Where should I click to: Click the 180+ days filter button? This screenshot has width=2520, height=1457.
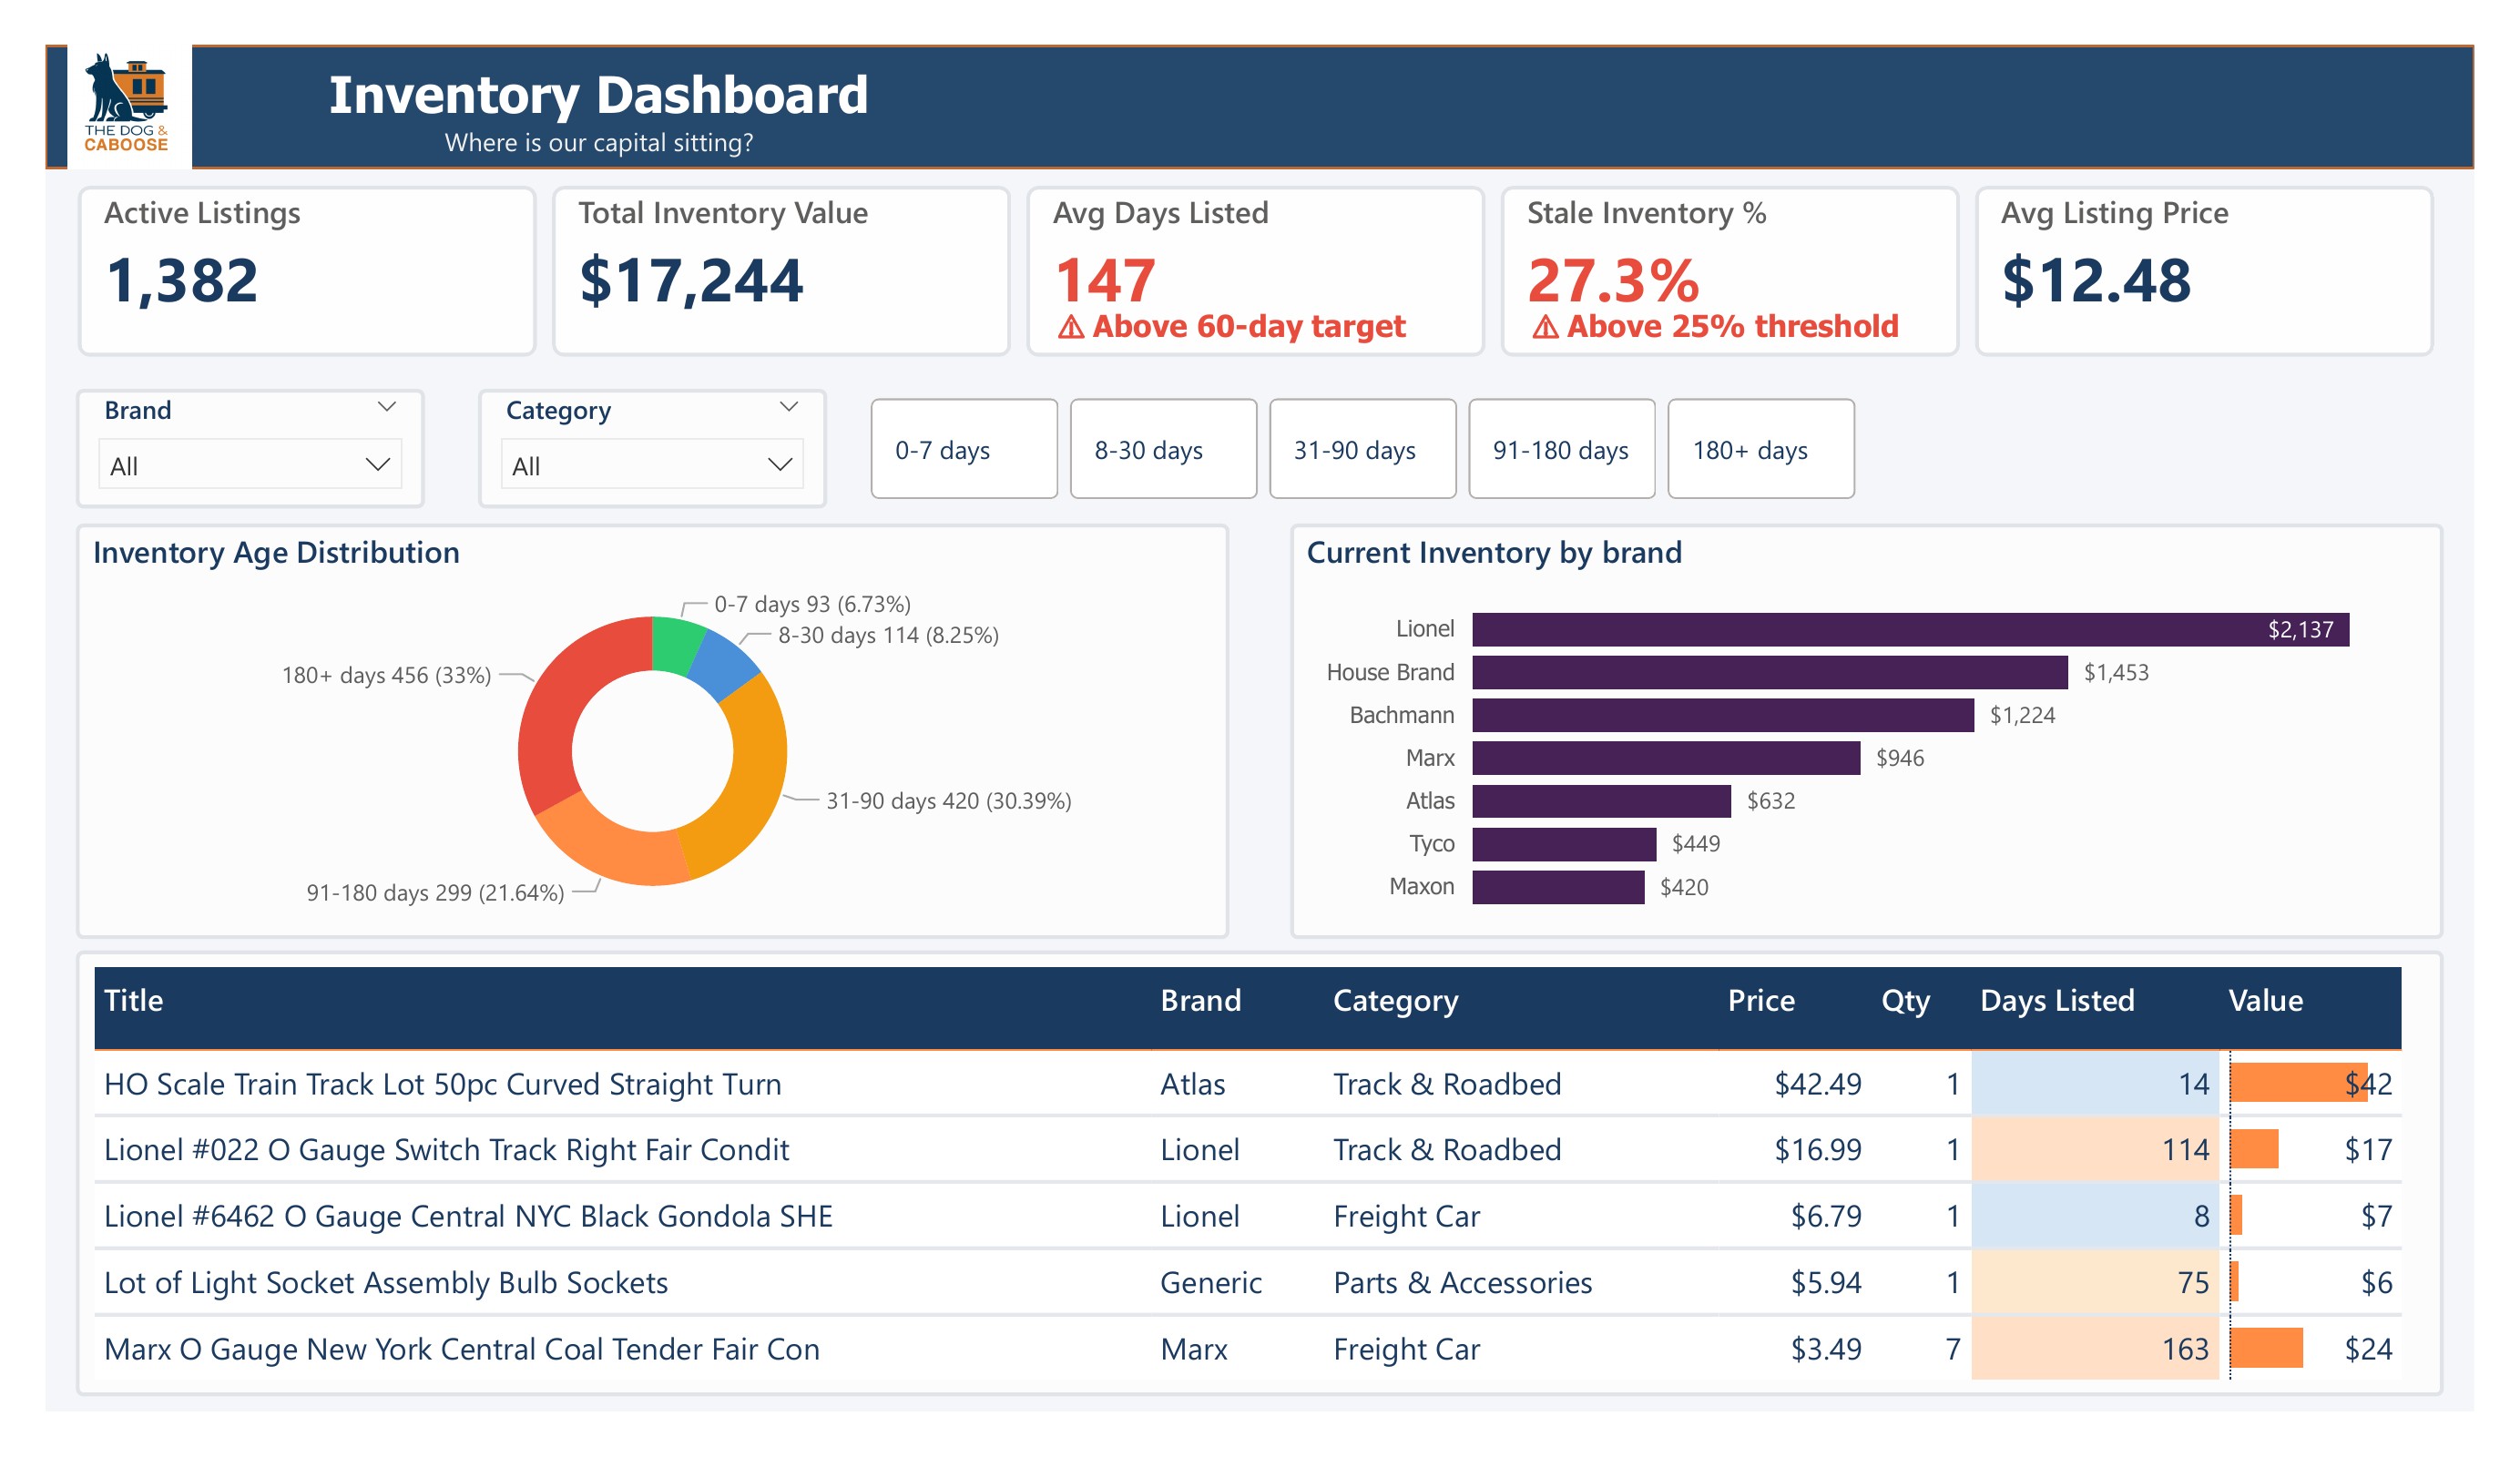click(1760, 449)
